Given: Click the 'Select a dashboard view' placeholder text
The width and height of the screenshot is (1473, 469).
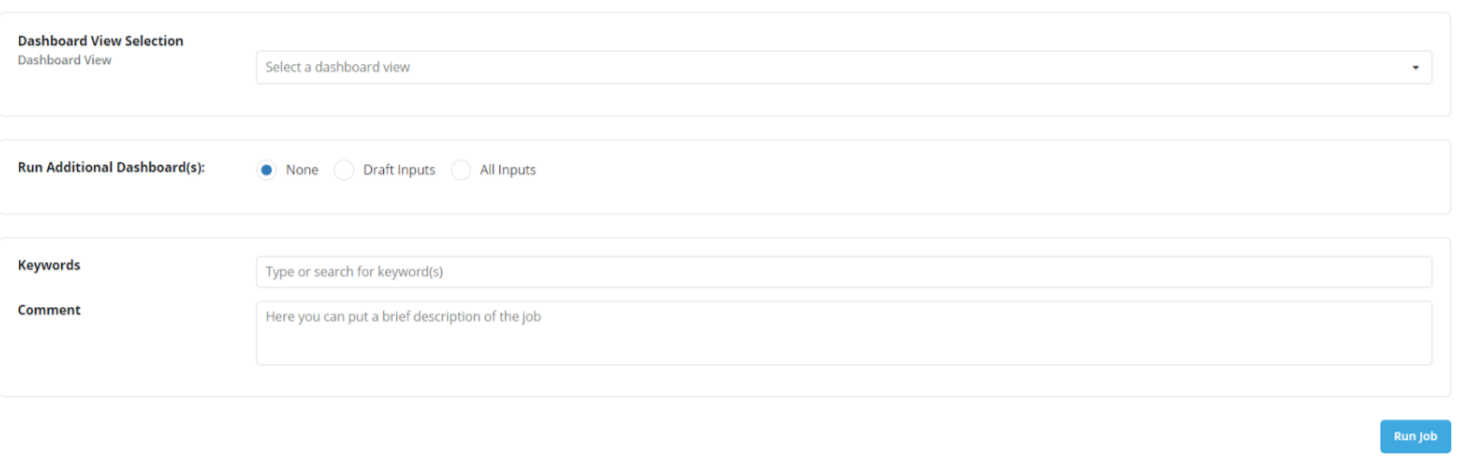Looking at the screenshot, I should point(338,67).
